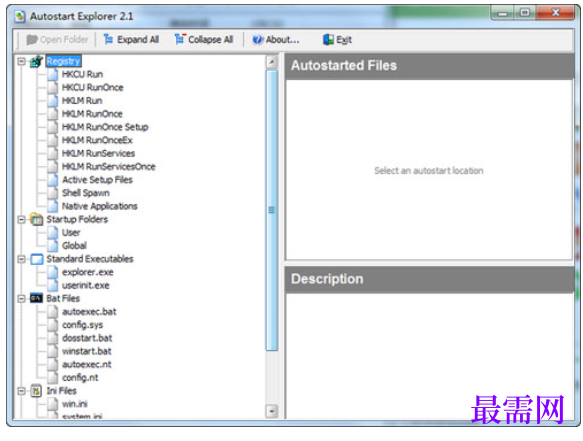Select the Registry tree item

[64, 61]
